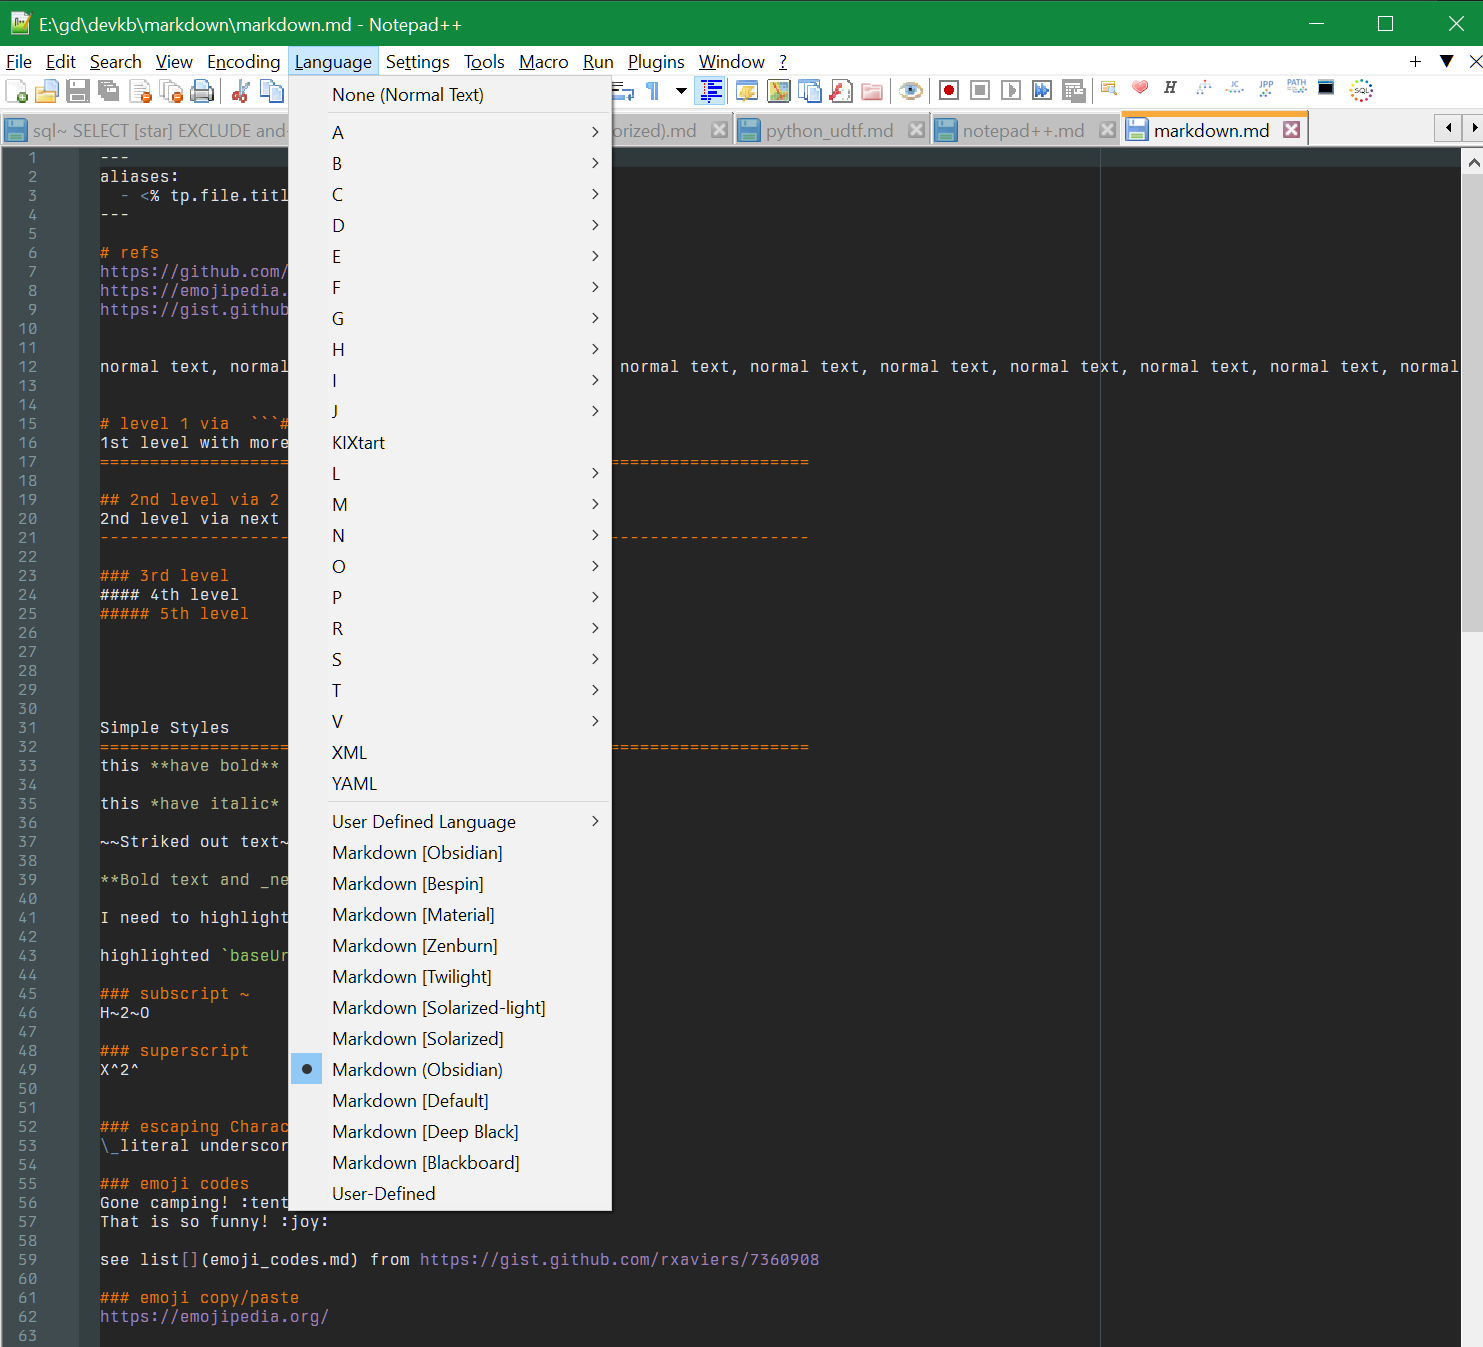Select checked Markdown (Obsidian) entry
The width and height of the screenshot is (1483, 1347).
(450, 1069)
